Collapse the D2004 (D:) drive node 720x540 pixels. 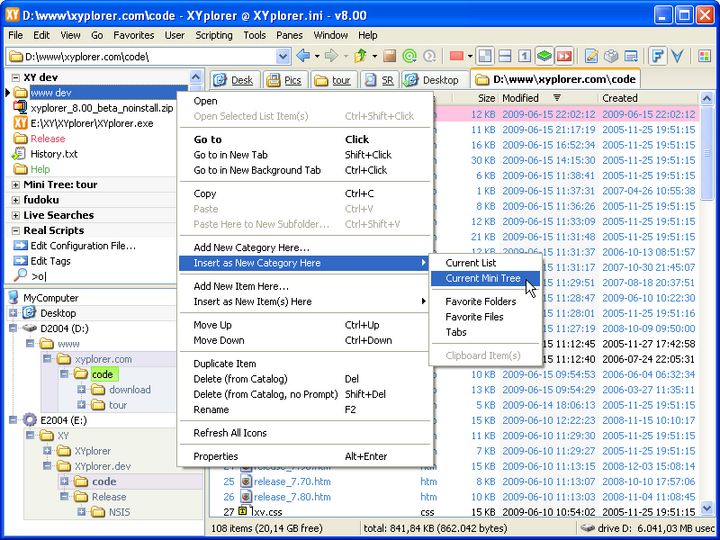coord(13,328)
